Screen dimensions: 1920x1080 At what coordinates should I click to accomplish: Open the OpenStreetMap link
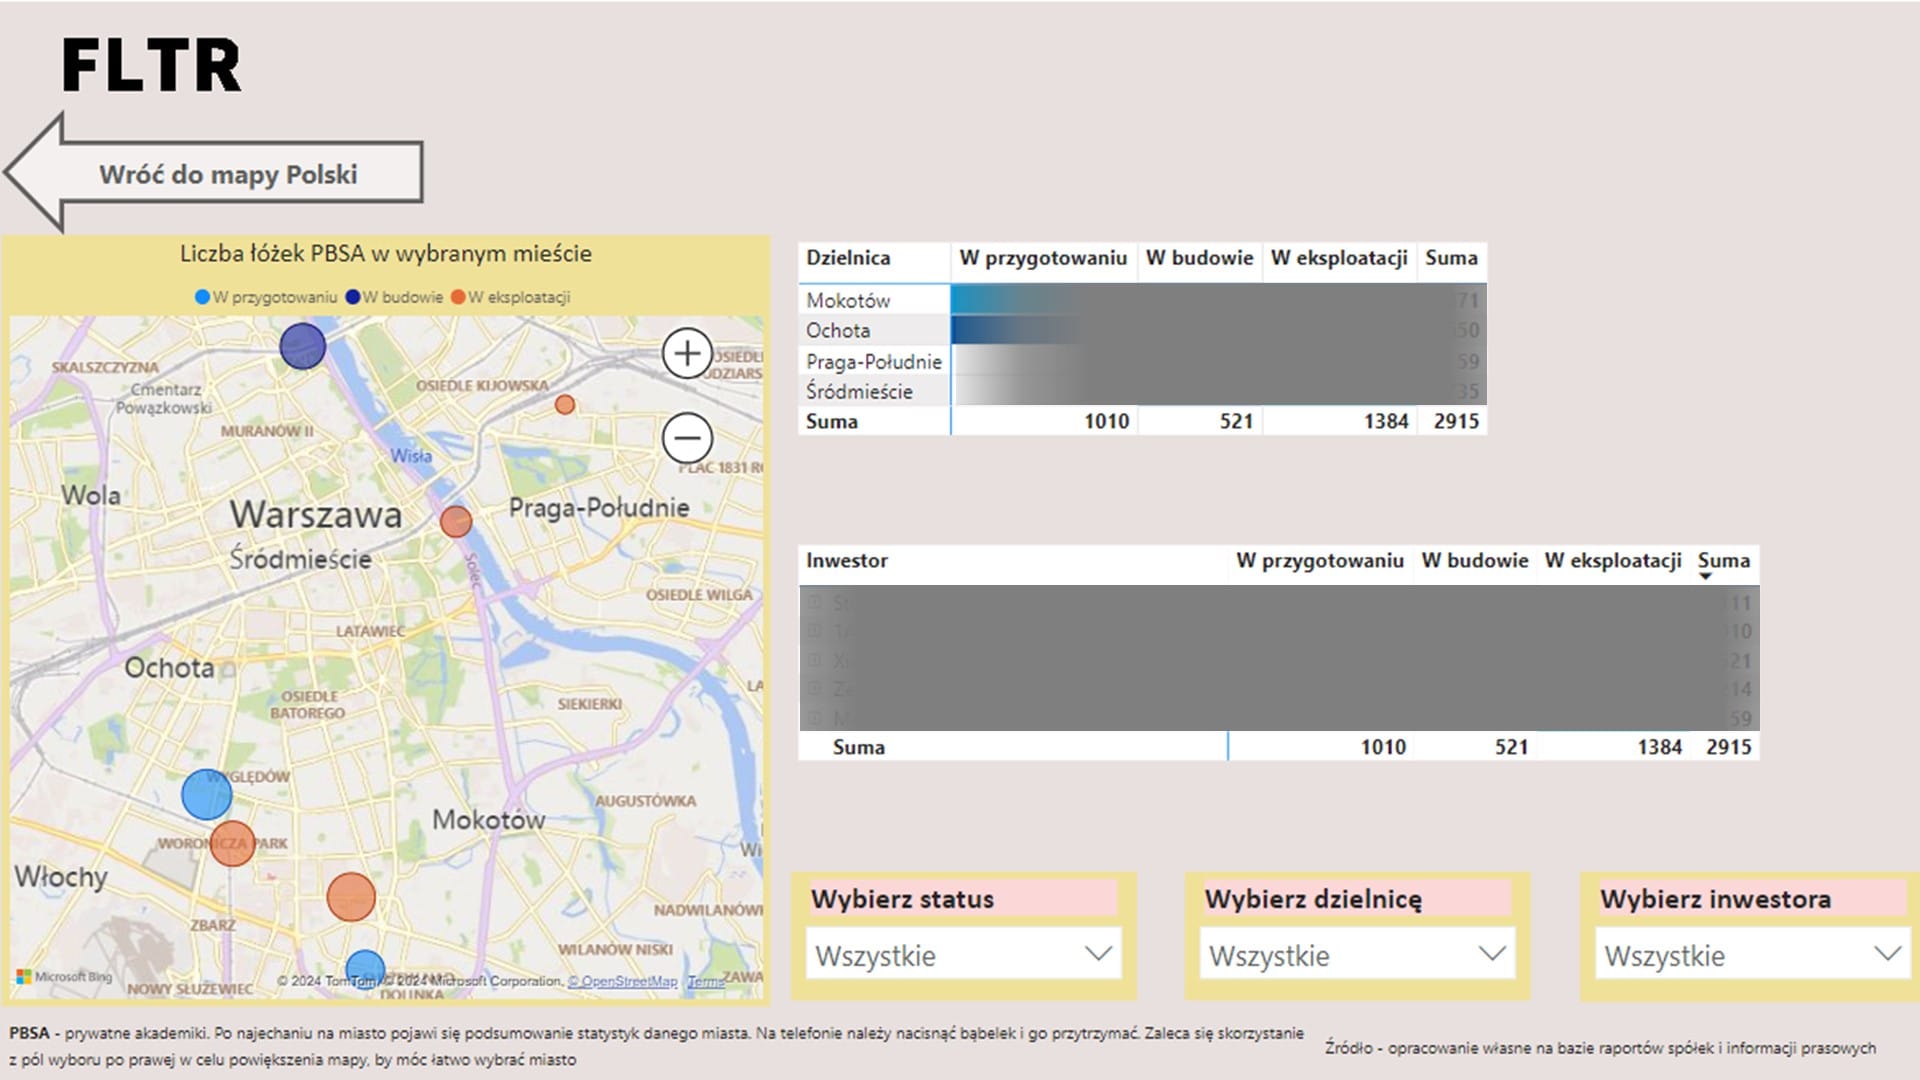623,981
